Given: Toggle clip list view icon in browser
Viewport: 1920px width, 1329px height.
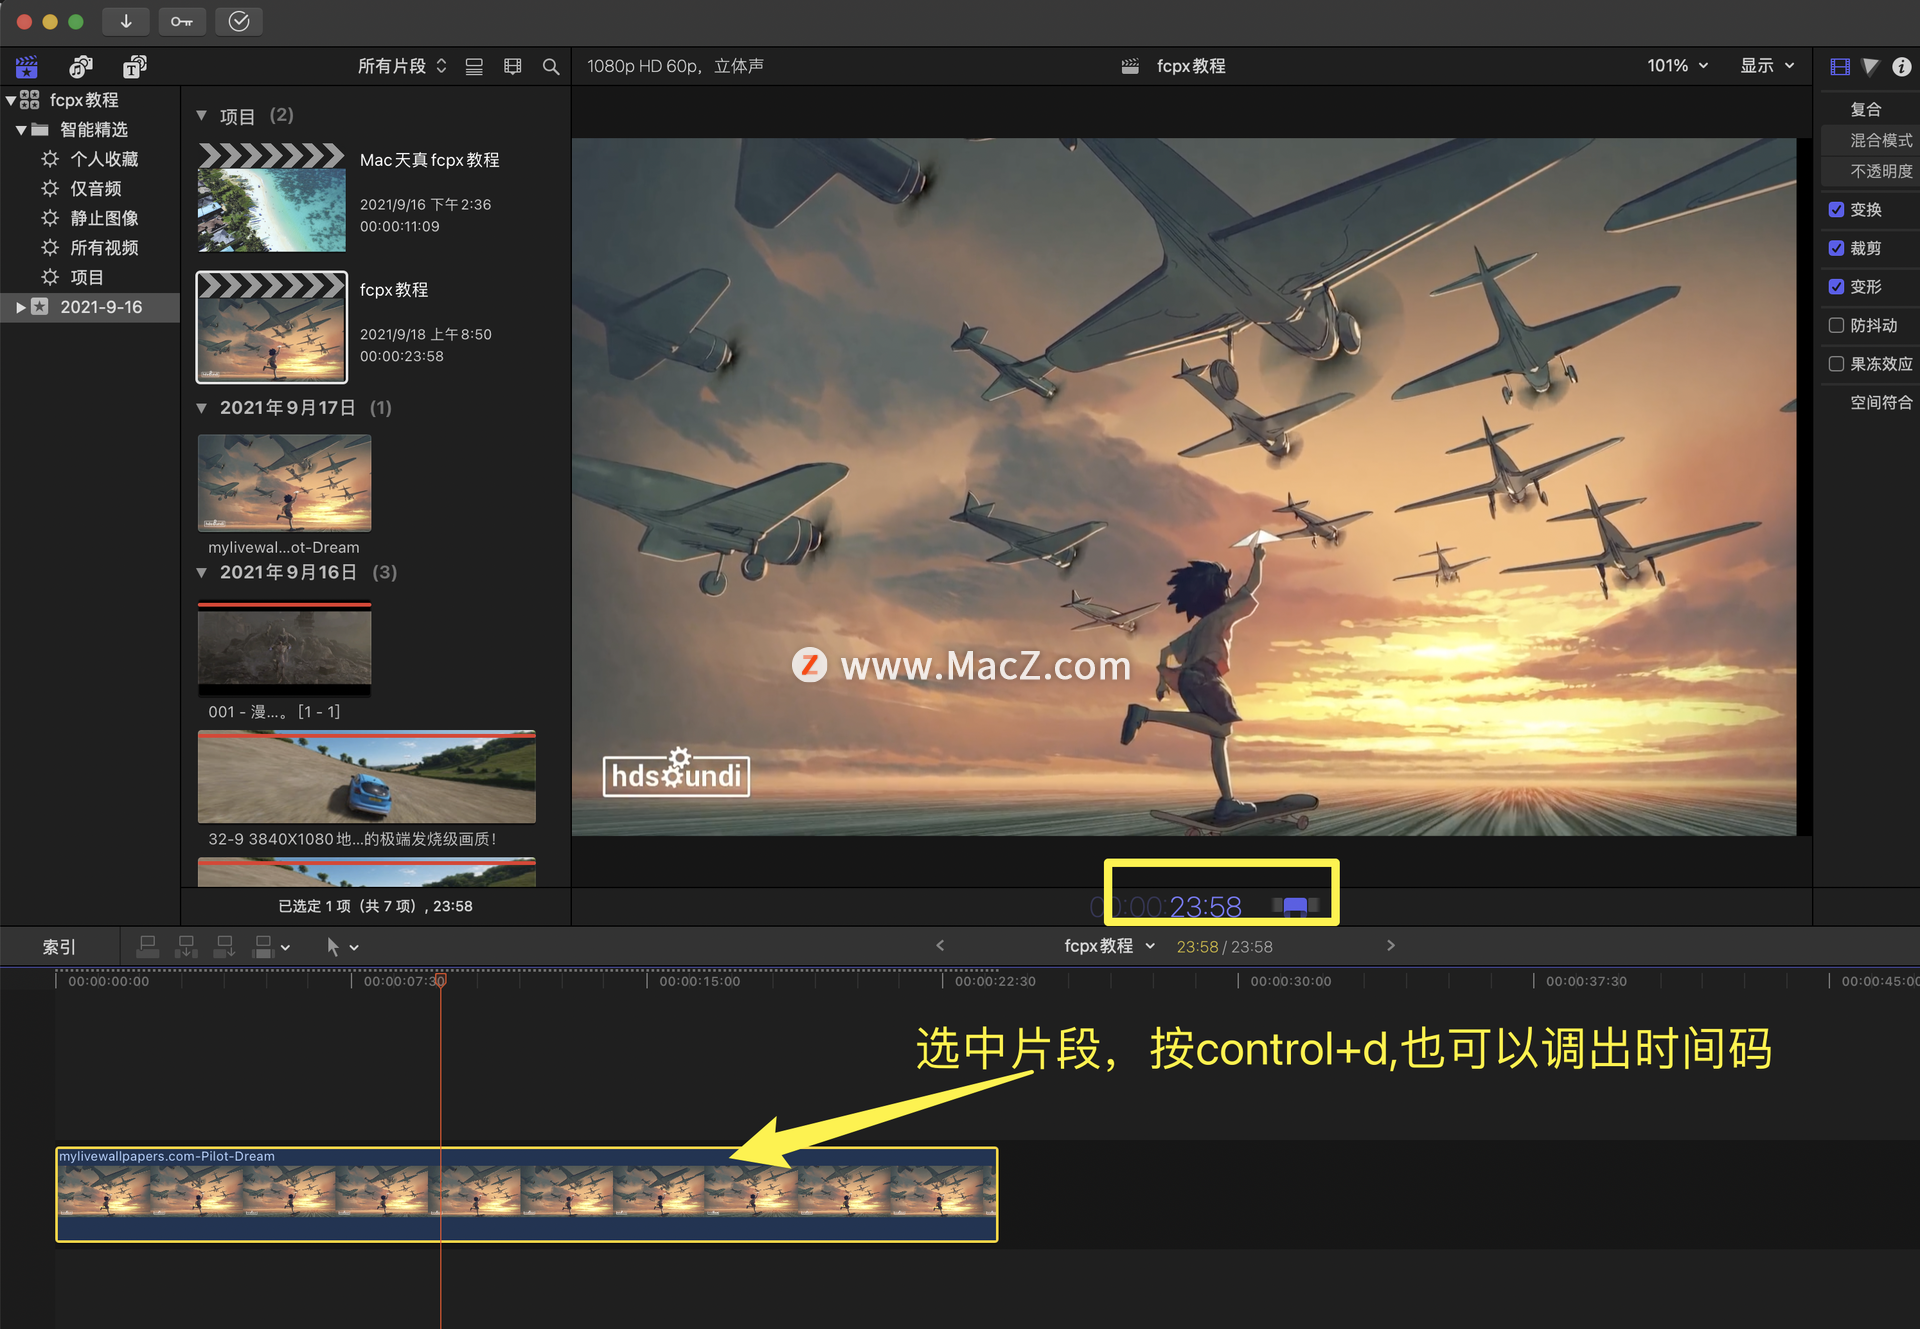Looking at the screenshot, I should pos(474,66).
